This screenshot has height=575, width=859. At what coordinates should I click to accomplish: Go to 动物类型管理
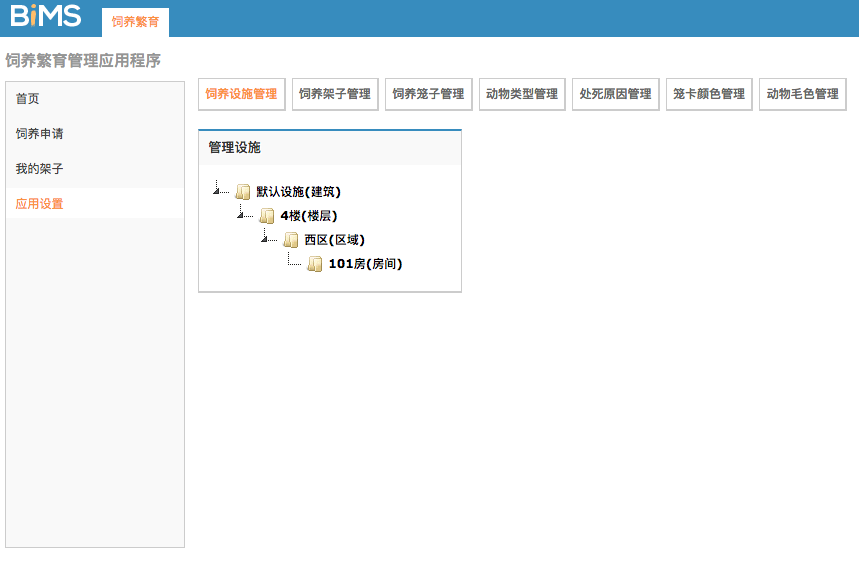tap(522, 94)
